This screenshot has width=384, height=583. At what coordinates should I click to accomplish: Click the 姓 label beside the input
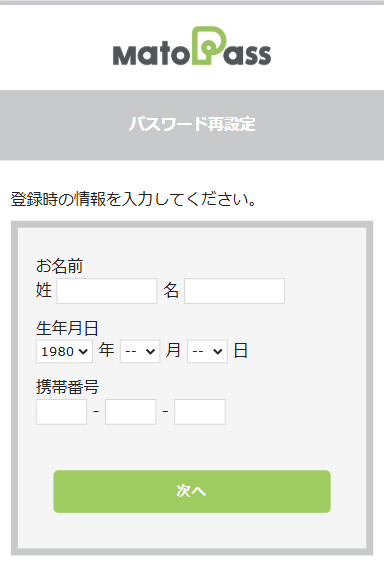(43, 290)
